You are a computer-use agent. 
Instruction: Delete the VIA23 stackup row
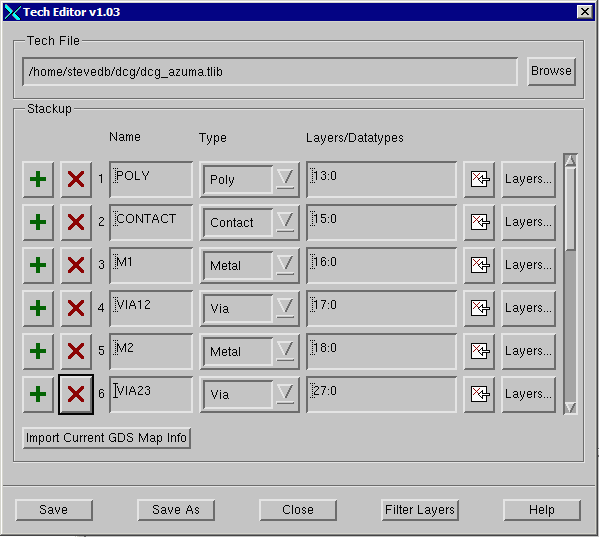76,394
